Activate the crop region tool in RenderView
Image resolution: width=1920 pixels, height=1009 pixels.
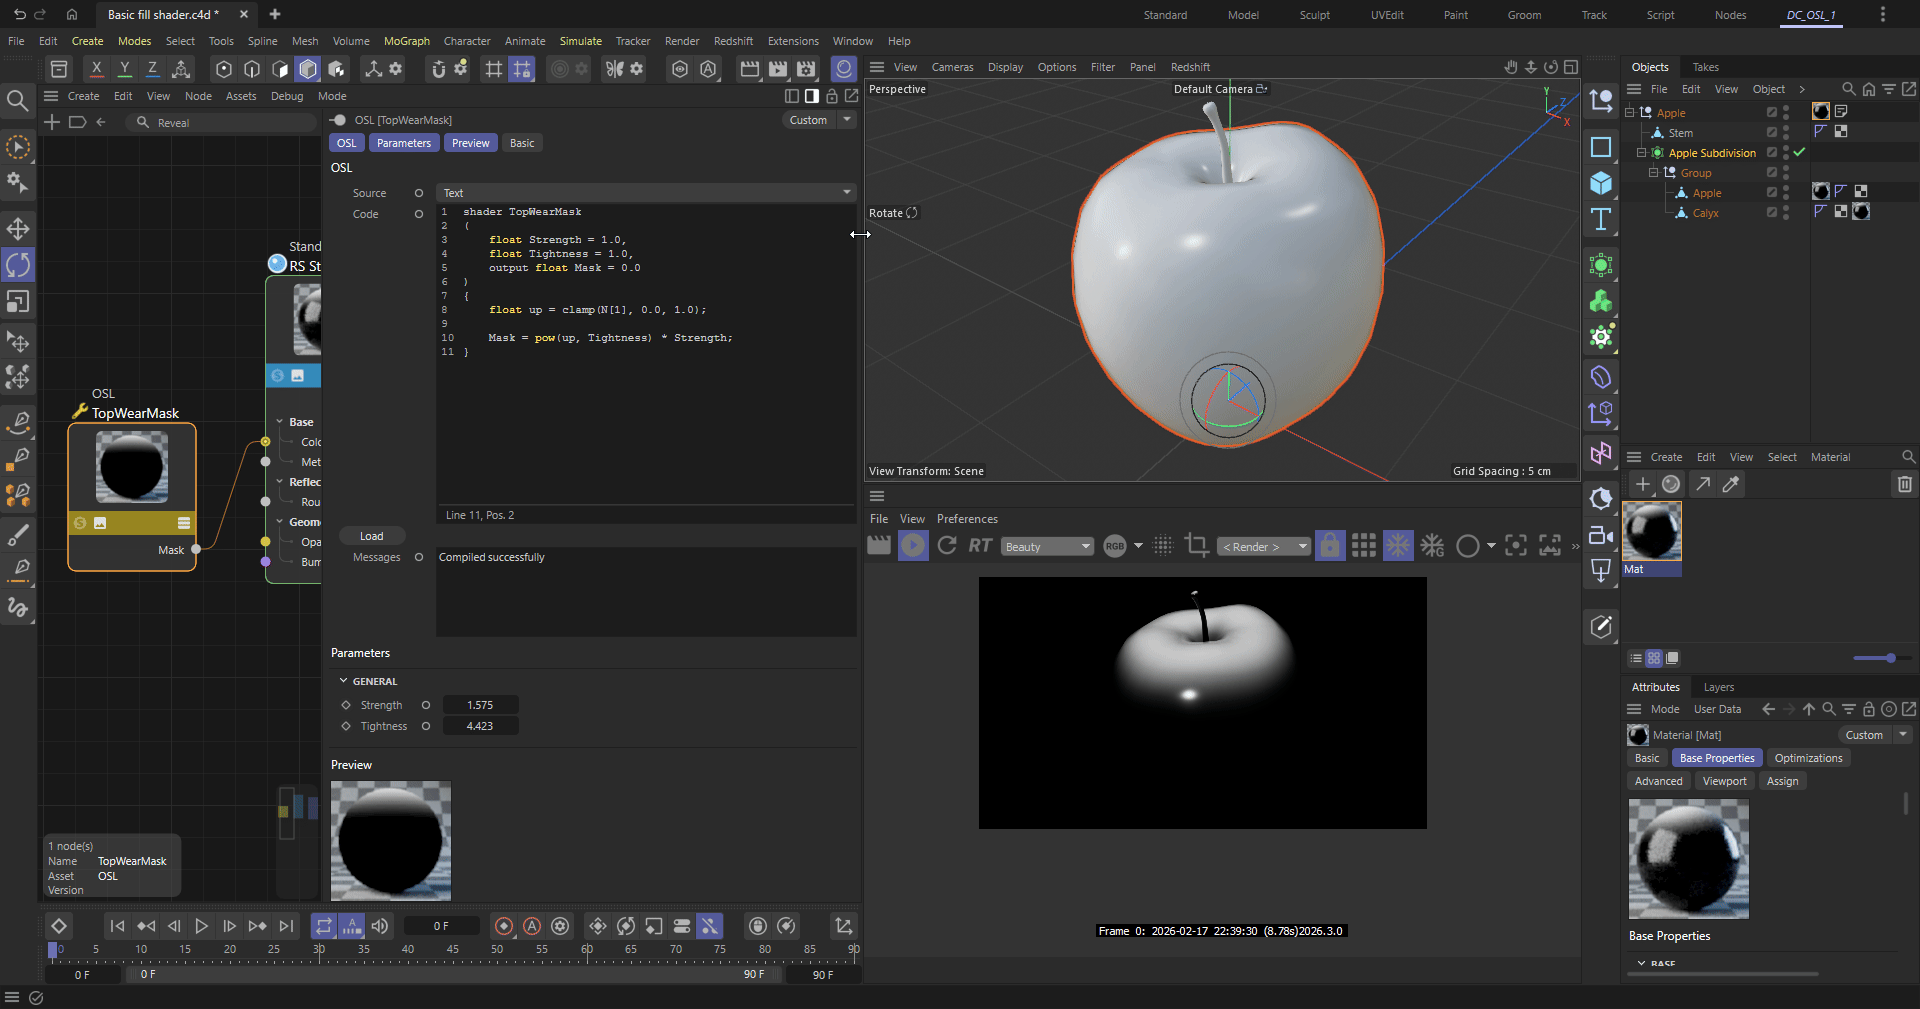click(1196, 545)
